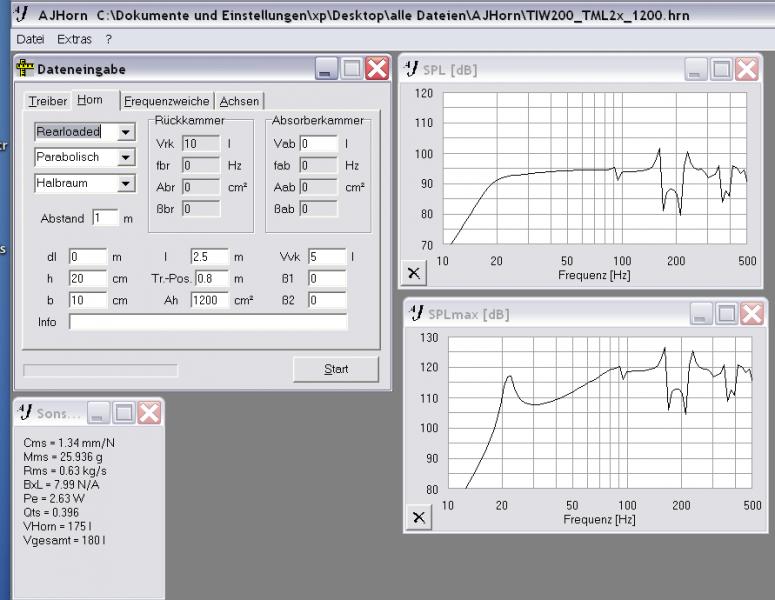Click the empty Info text field
Image resolution: width=775 pixels, height=600 pixels.
pyautogui.click(x=208, y=322)
